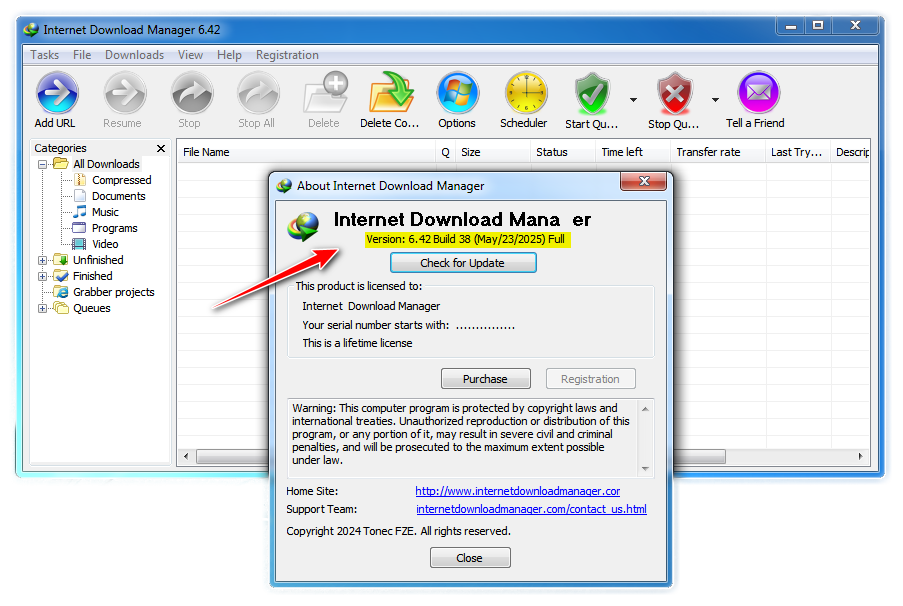Minimize the Internet Download Manager window
The image size is (903, 606).
click(791, 26)
